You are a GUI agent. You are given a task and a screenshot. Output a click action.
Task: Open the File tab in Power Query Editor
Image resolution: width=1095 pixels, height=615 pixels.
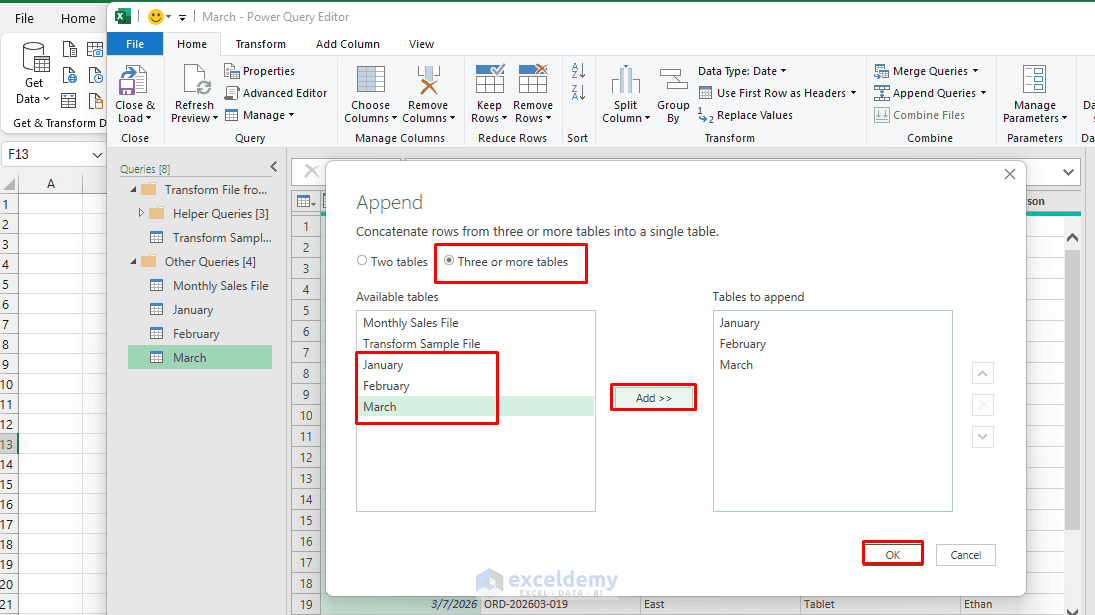pyautogui.click(x=135, y=43)
